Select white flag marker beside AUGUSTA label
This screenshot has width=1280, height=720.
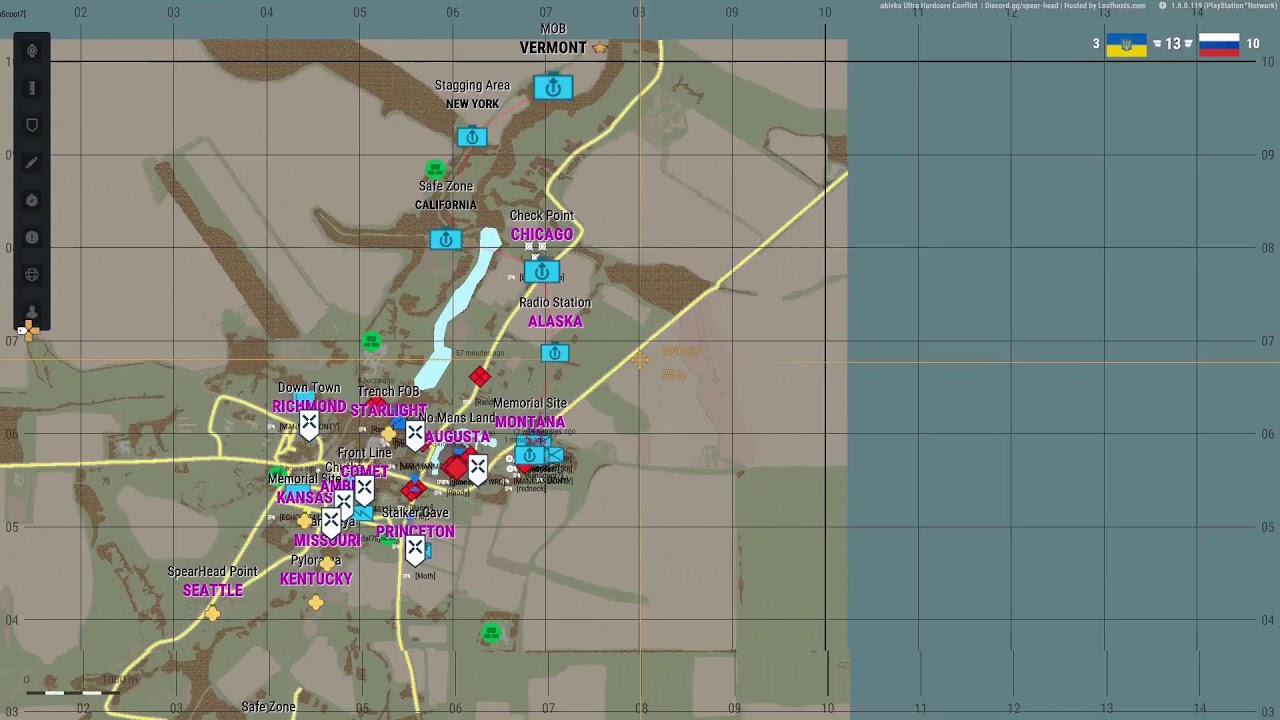pos(415,436)
